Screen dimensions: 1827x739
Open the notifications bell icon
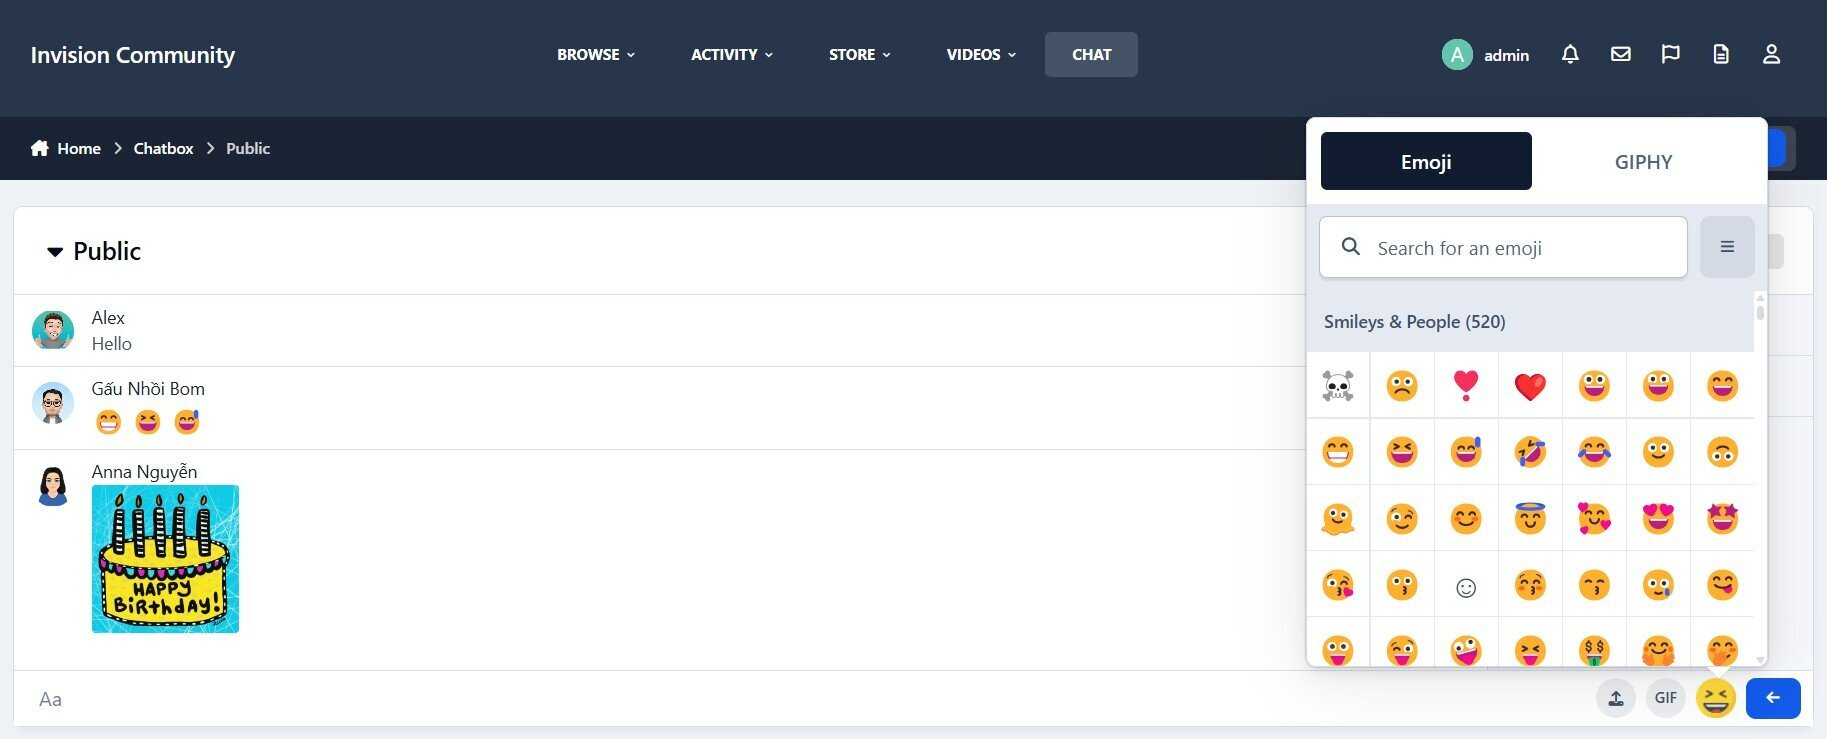click(x=1570, y=55)
